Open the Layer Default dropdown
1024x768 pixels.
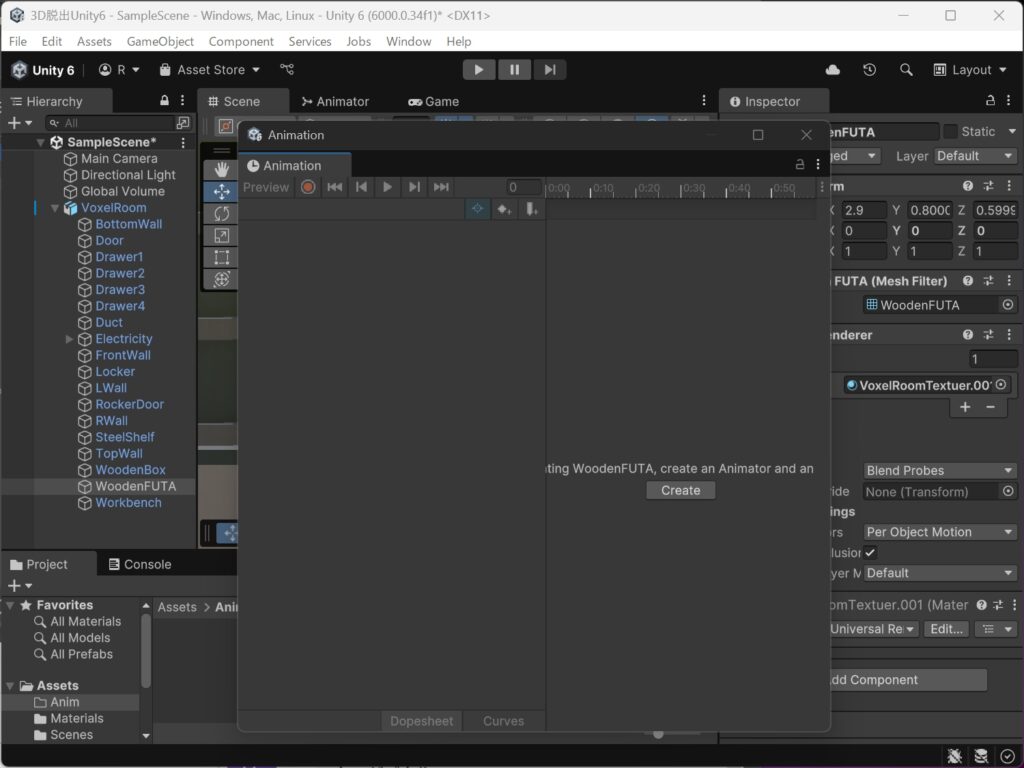click(975, 156)
